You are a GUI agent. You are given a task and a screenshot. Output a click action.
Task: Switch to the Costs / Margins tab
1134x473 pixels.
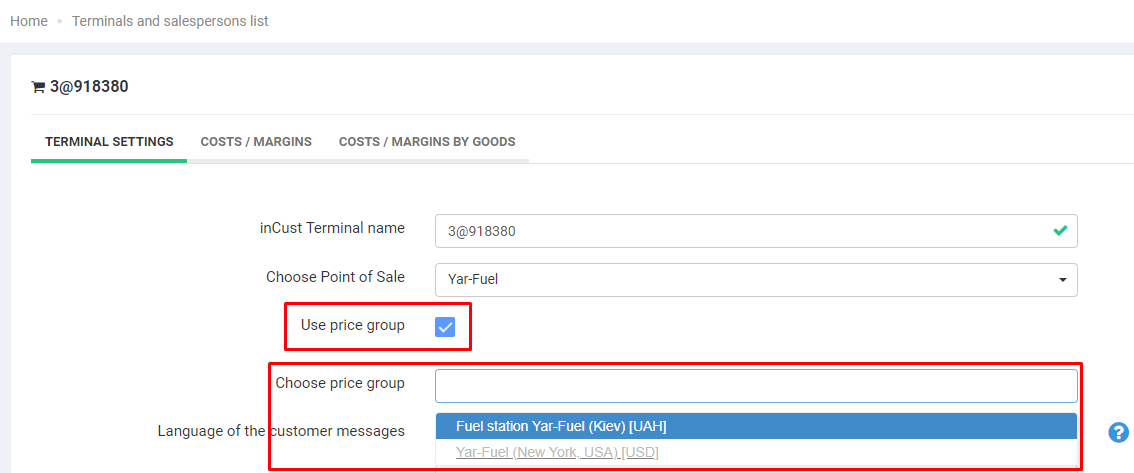pos(256,142)
